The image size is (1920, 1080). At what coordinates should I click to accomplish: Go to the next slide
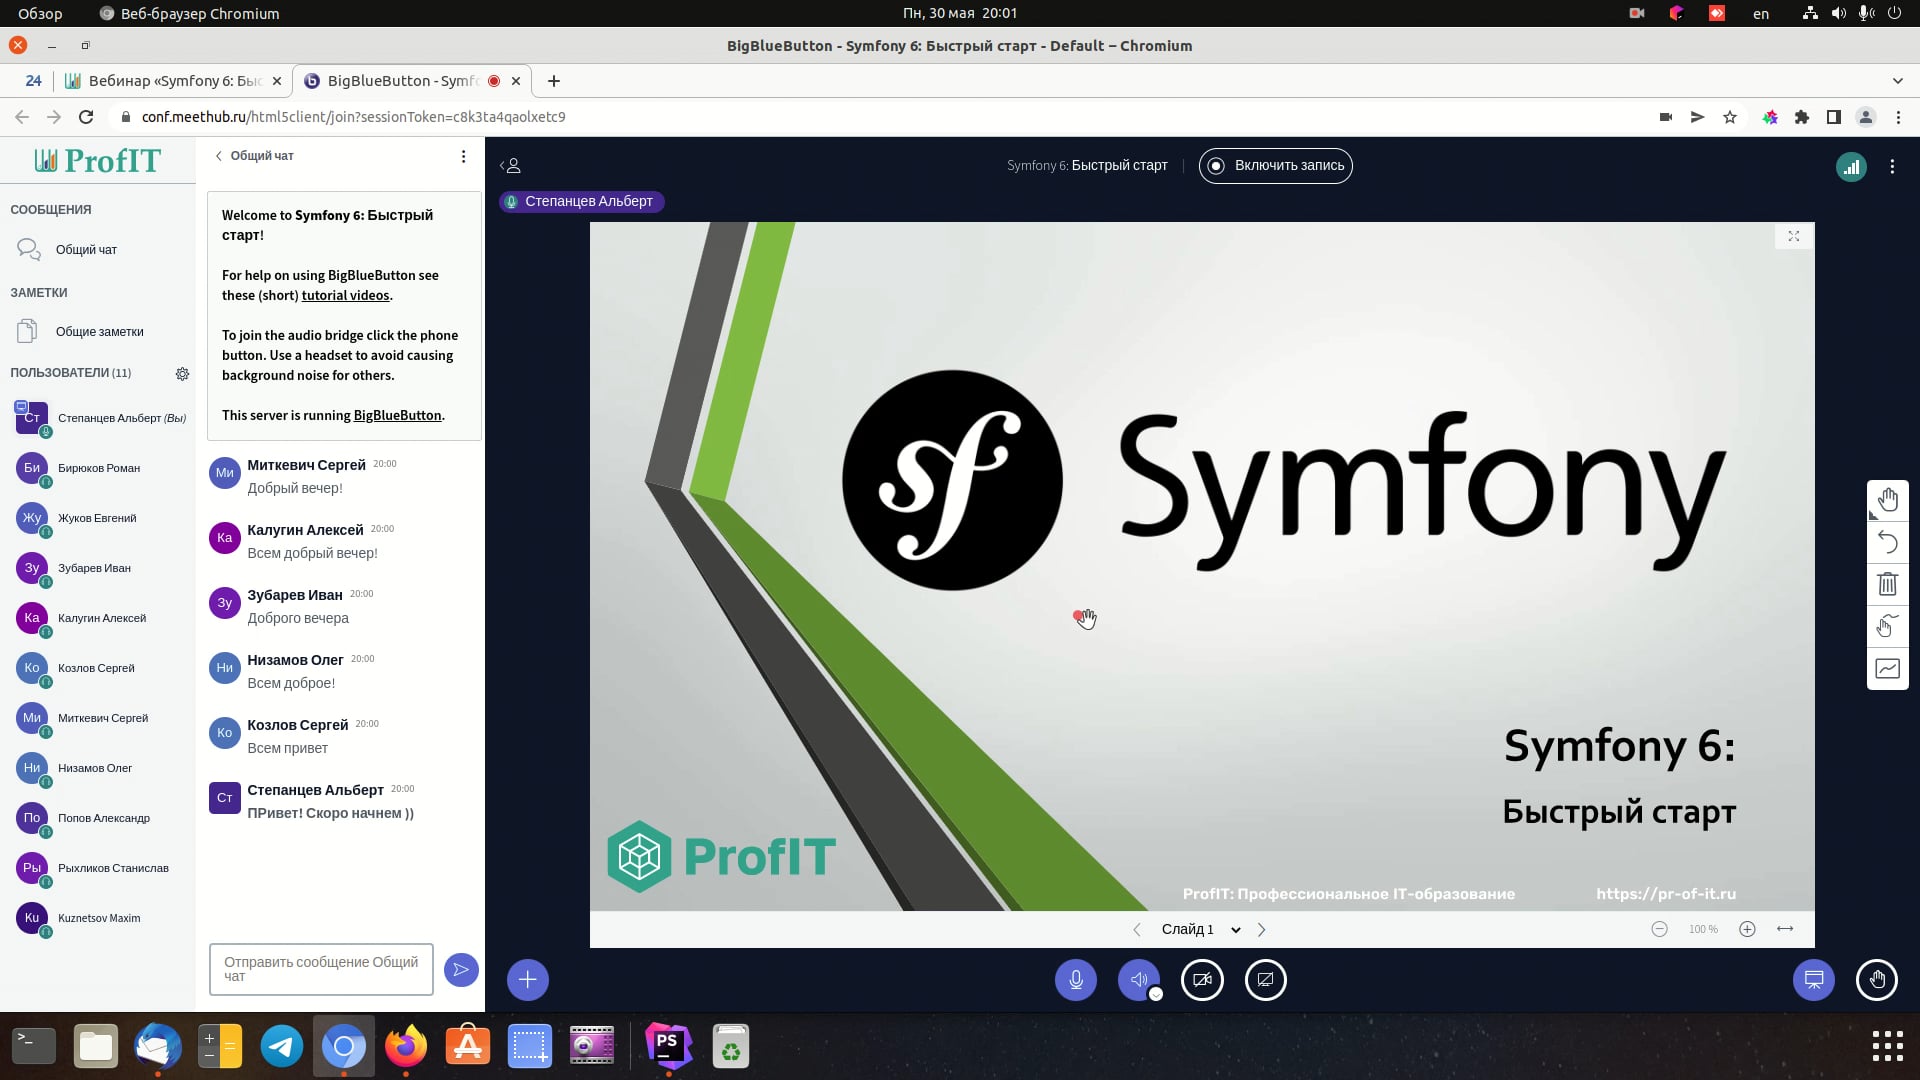(x=1261, y=930)
